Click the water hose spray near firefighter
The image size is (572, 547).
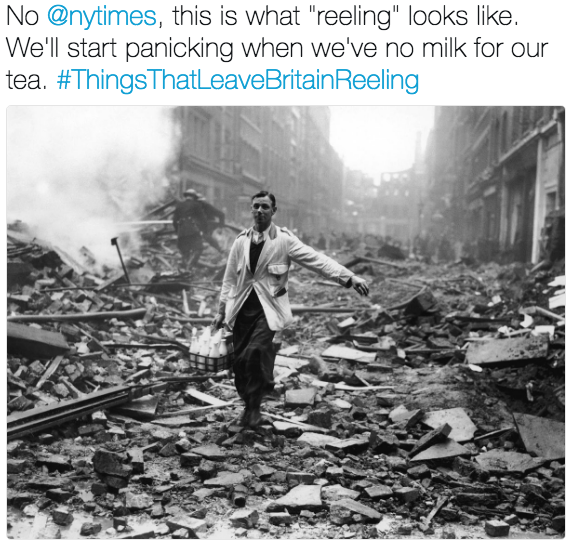coord(146,223)
